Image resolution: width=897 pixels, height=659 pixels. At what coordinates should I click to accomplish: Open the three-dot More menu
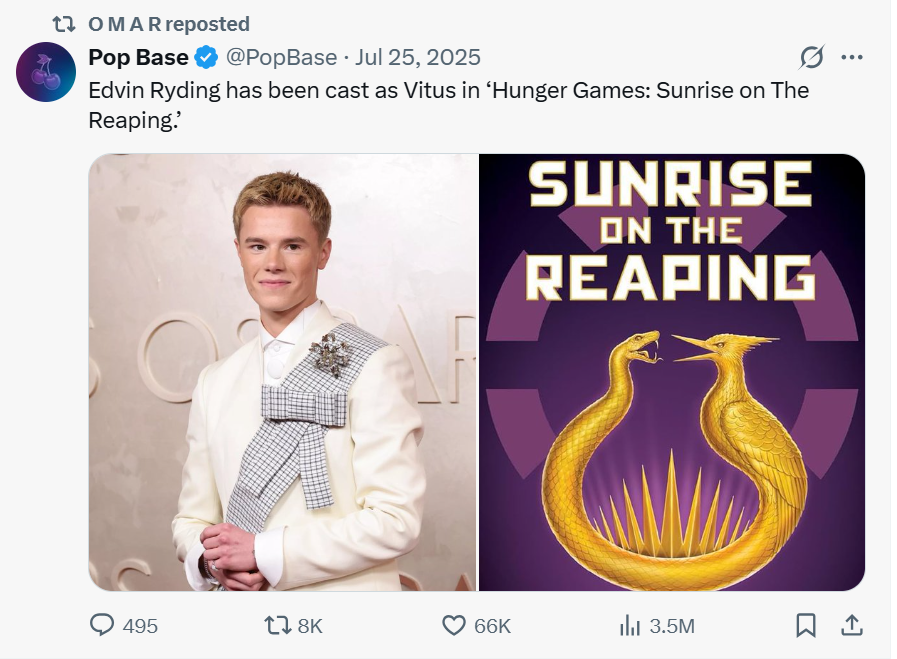pos(852,57)
